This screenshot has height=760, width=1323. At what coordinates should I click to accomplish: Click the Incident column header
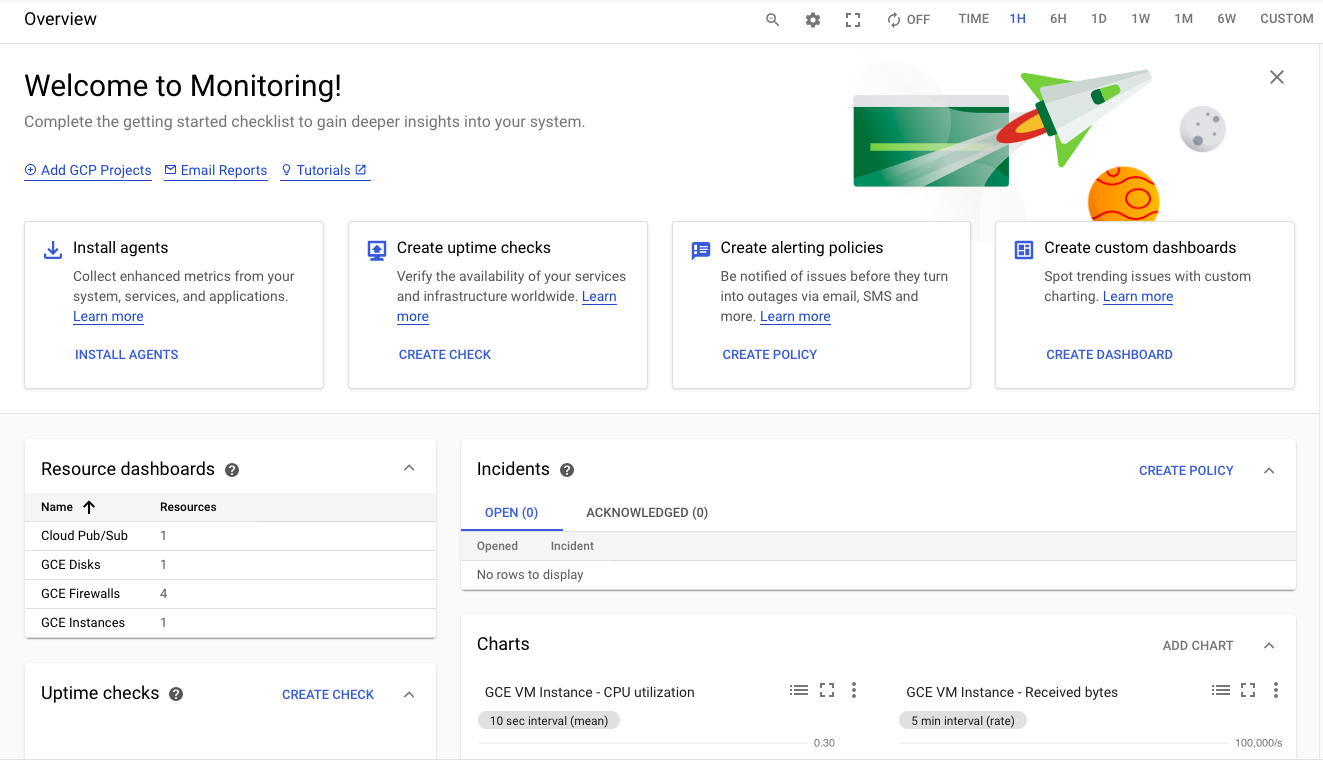click(572, 546)
